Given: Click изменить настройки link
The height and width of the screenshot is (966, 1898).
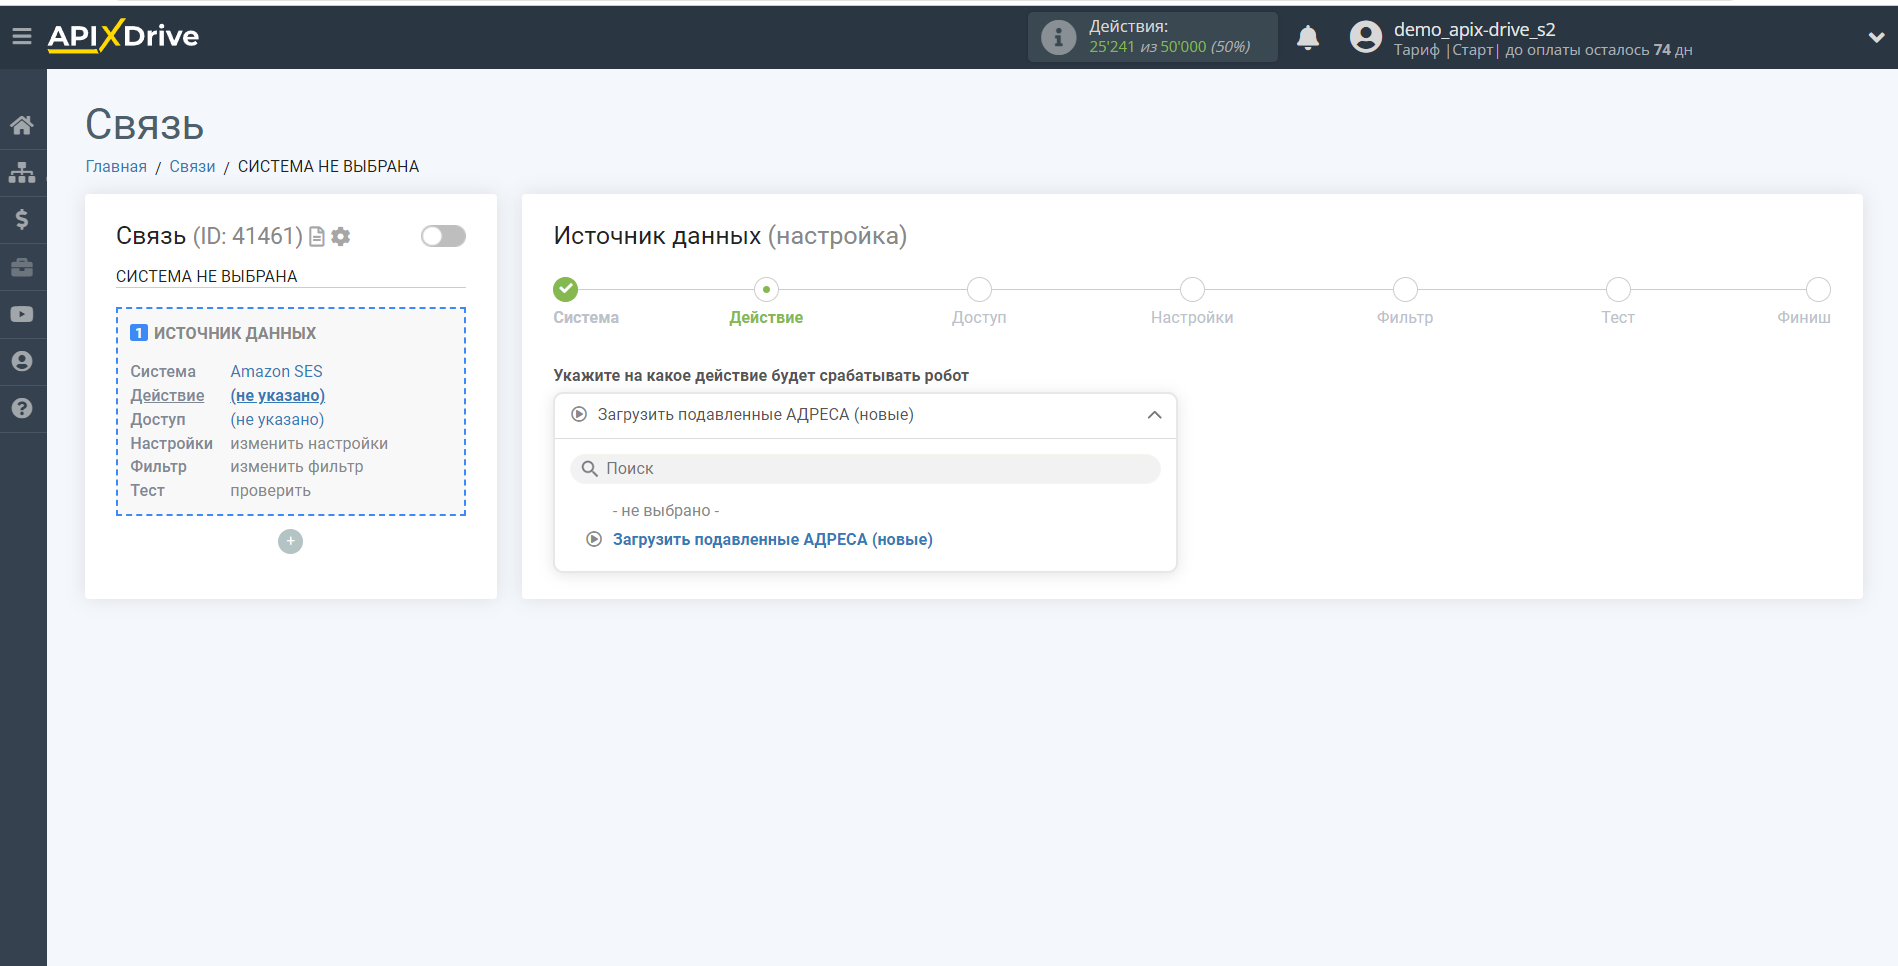Looking at the screenshot, I should coord(309,443).
